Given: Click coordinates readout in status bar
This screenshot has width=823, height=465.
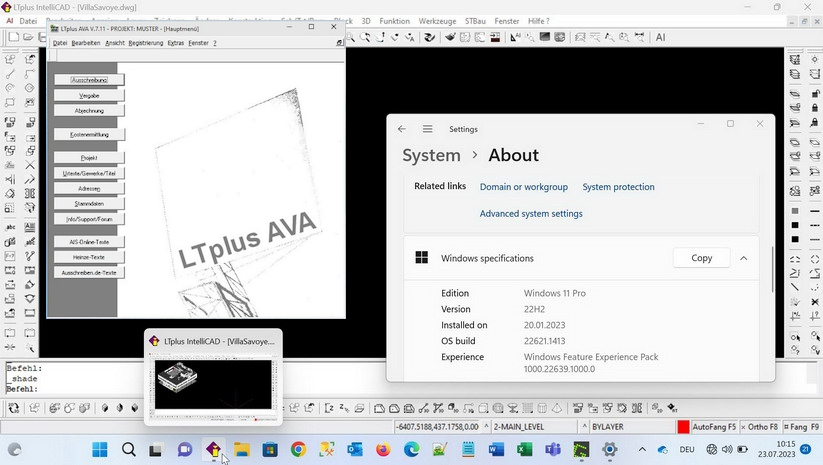Looking at the screenshot, I should click(437, 427).
